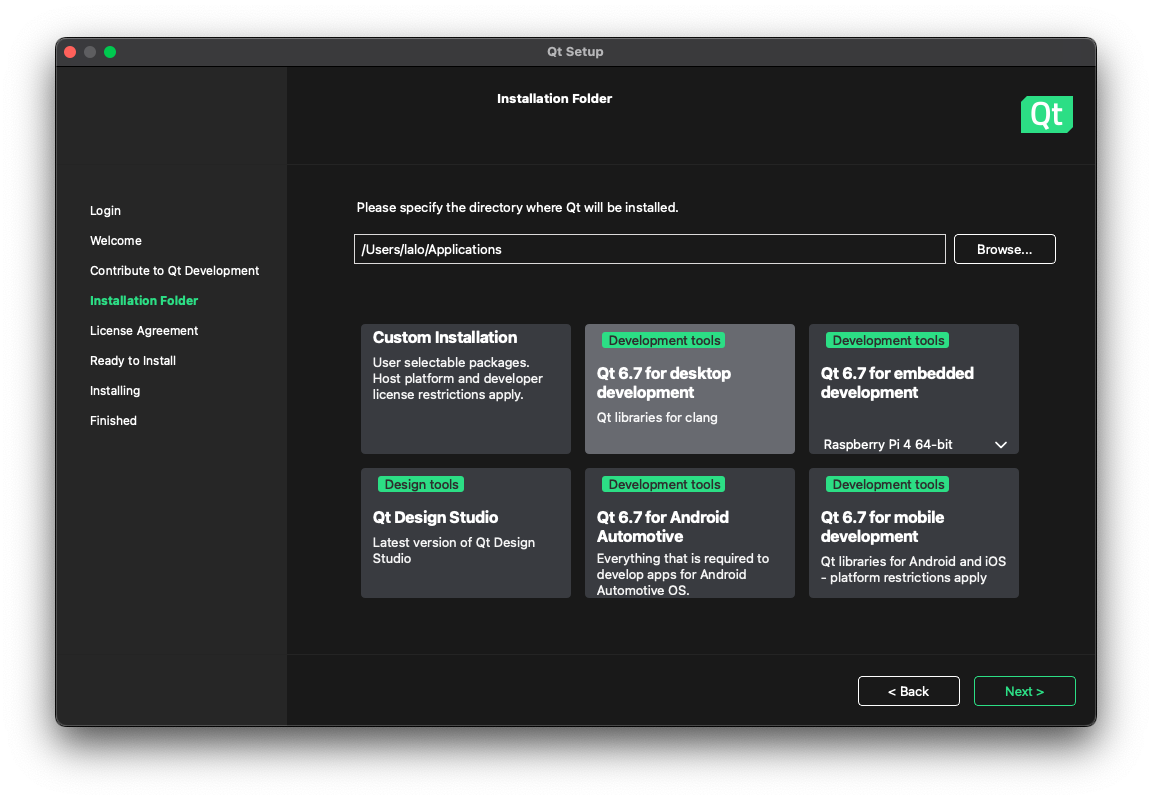The width and height of the screenshot is (1152, 800).
Task: Click Development tools badge on desktop tile
Action: click(x=664, y=340)
